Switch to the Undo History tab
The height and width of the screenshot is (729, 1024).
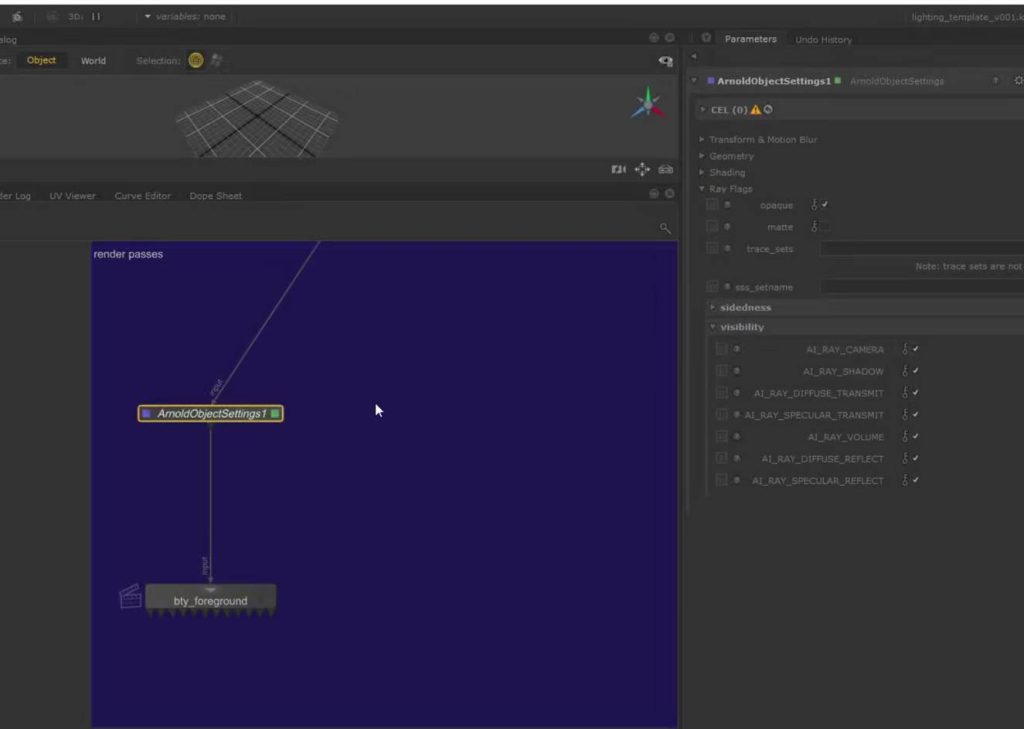(823, 40)
